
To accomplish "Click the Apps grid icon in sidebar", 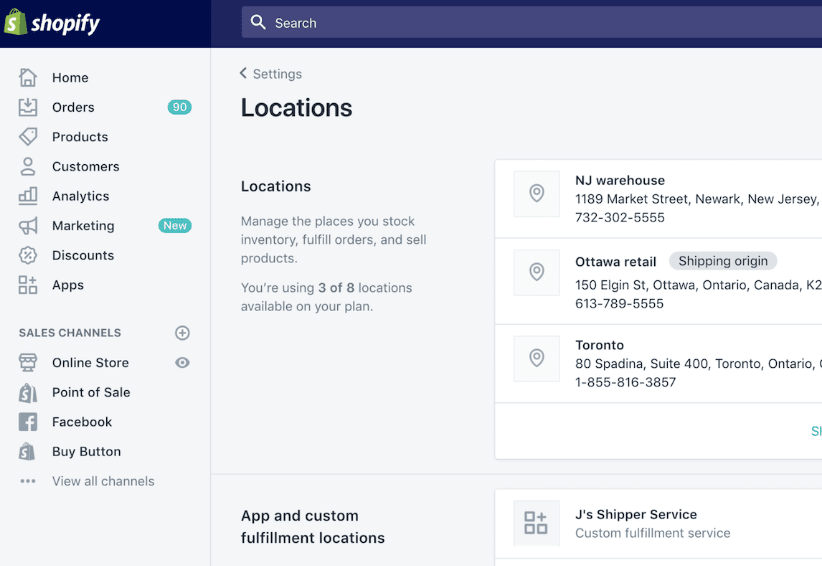I will [x=28, y=285].
